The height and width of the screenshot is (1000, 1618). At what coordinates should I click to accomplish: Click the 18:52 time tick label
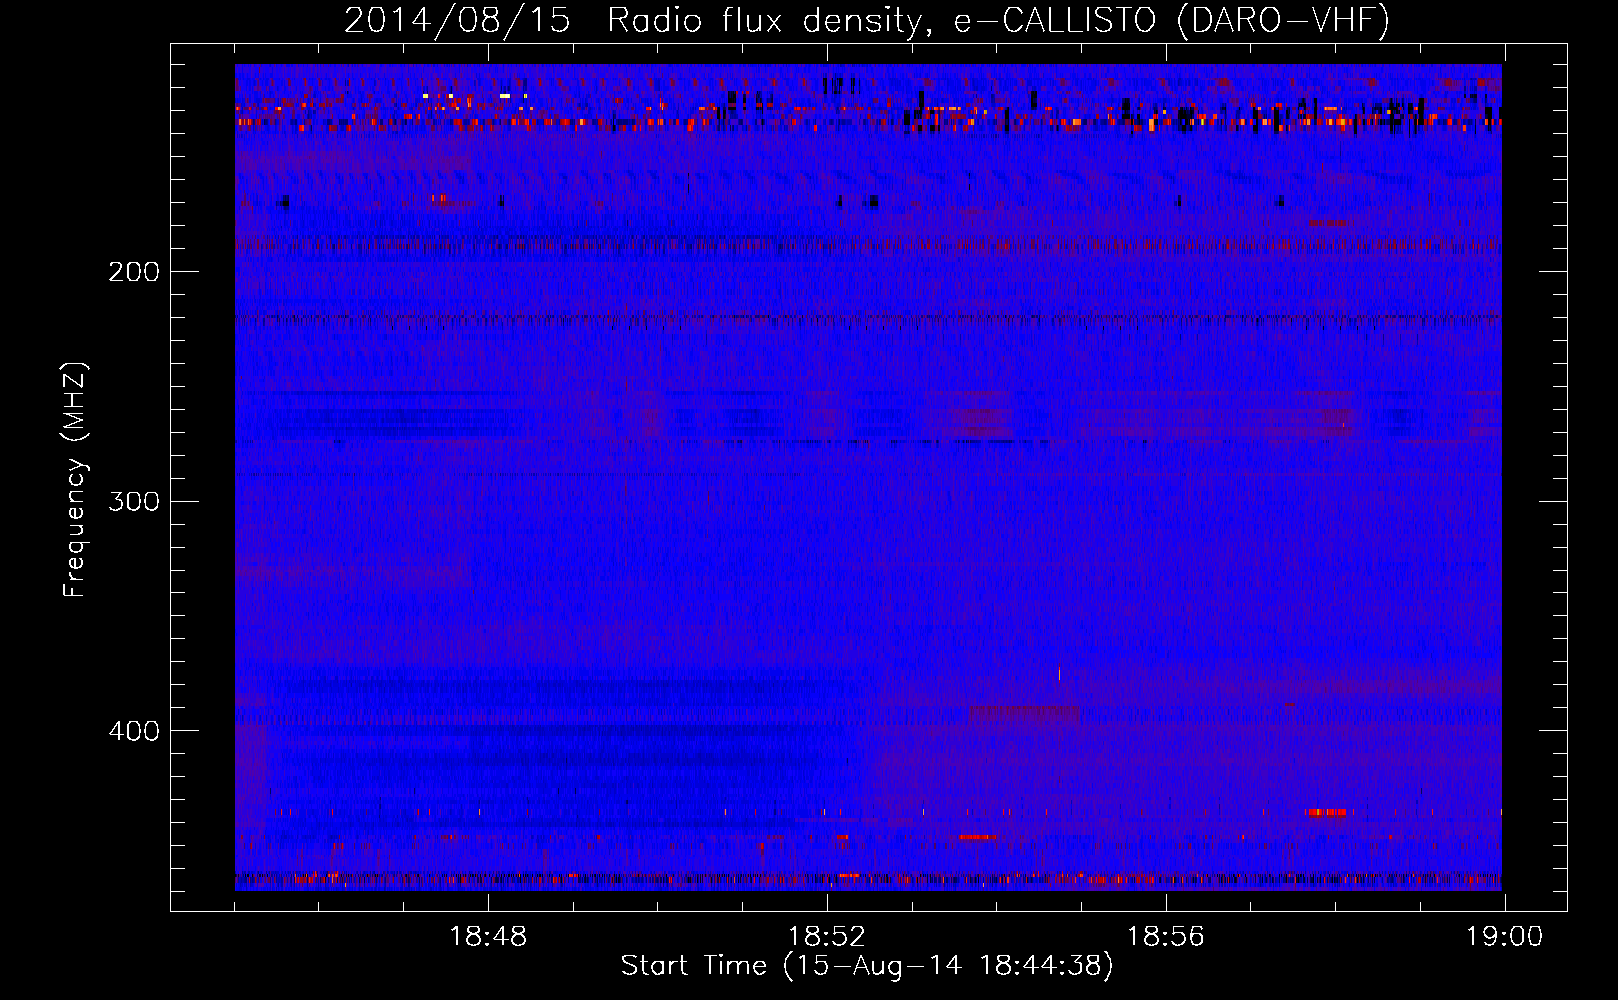(x=827, y=937)
